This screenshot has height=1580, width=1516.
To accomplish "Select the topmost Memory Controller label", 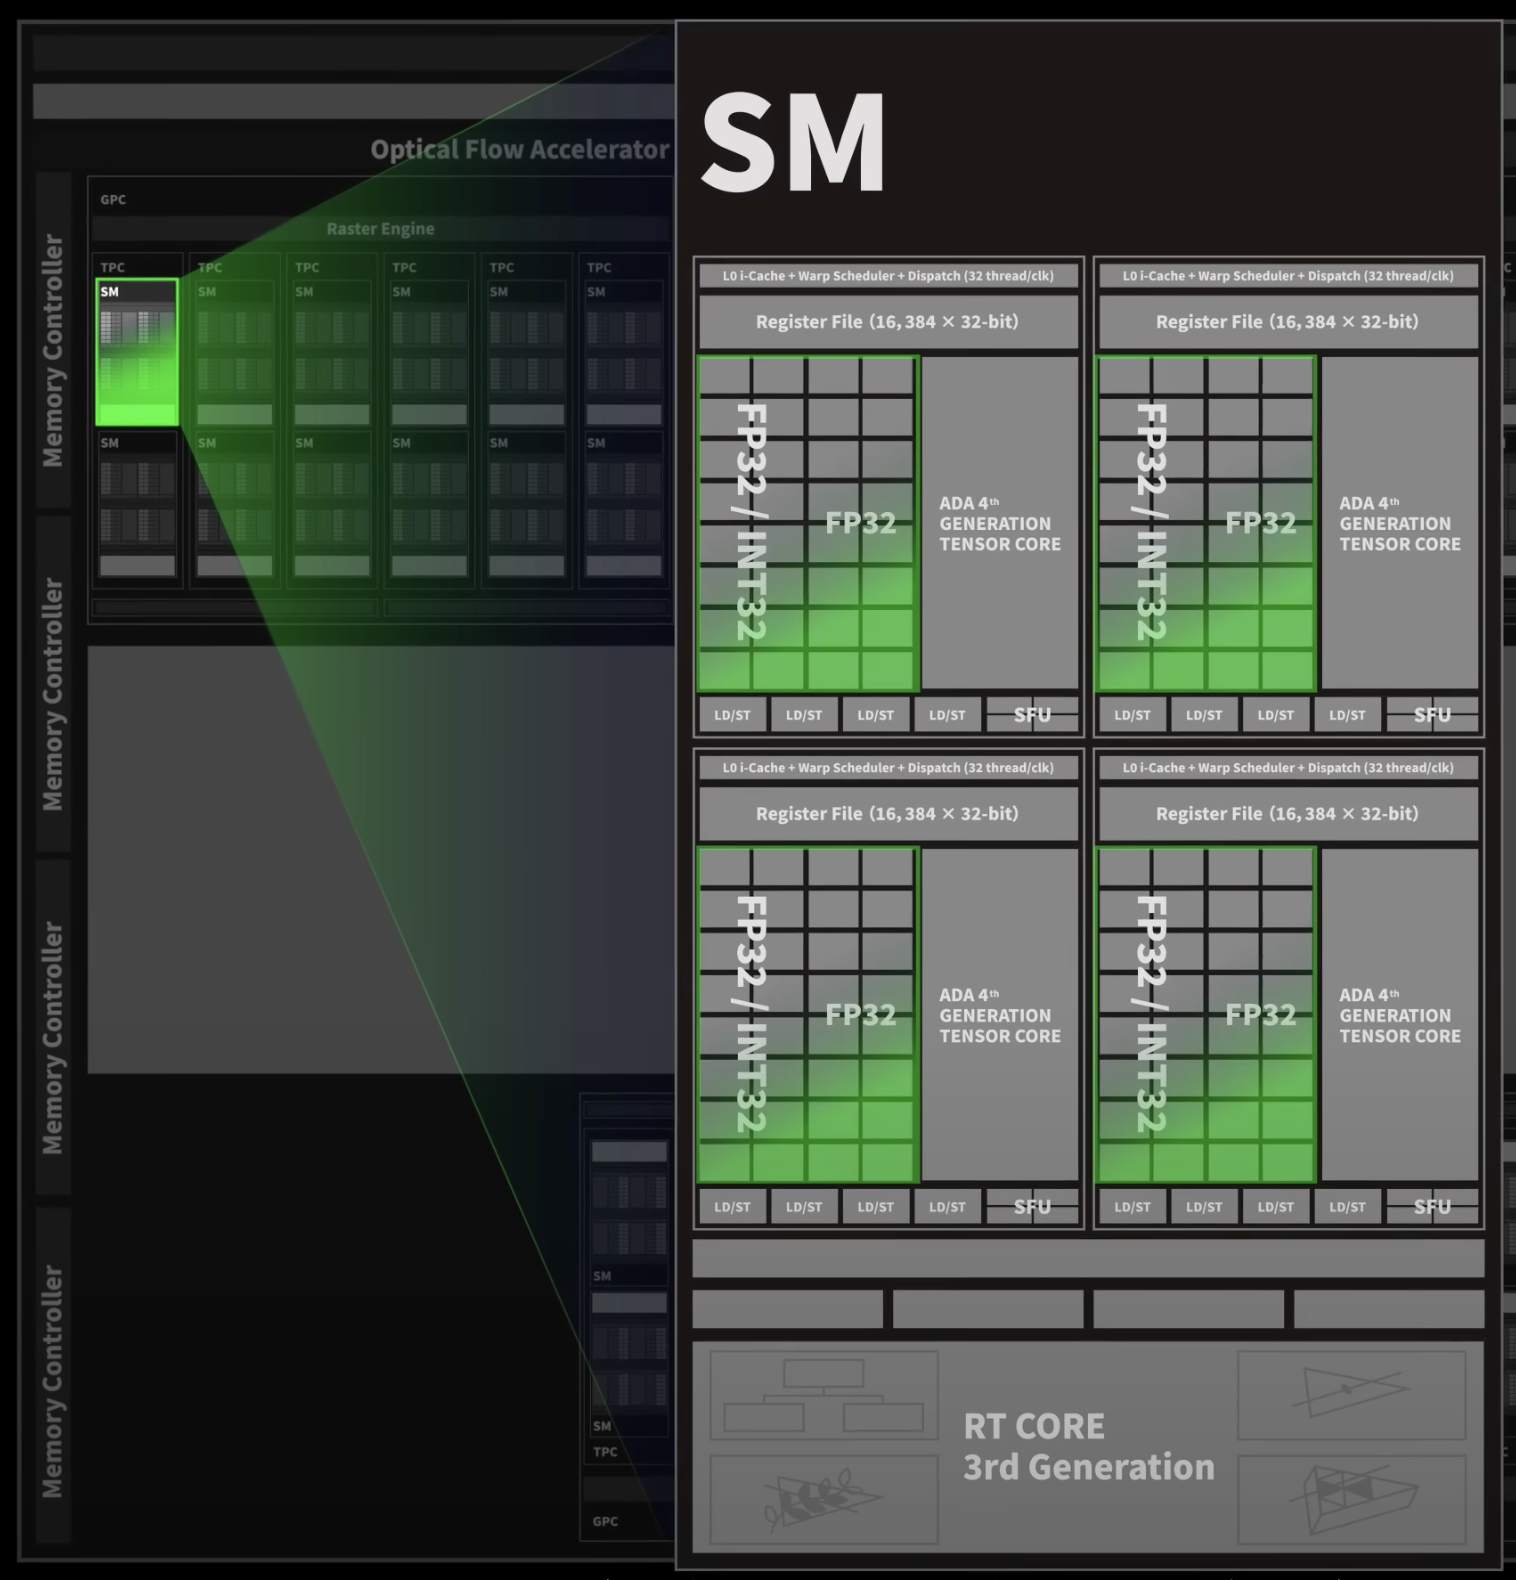I will click(x=52, y=350).
